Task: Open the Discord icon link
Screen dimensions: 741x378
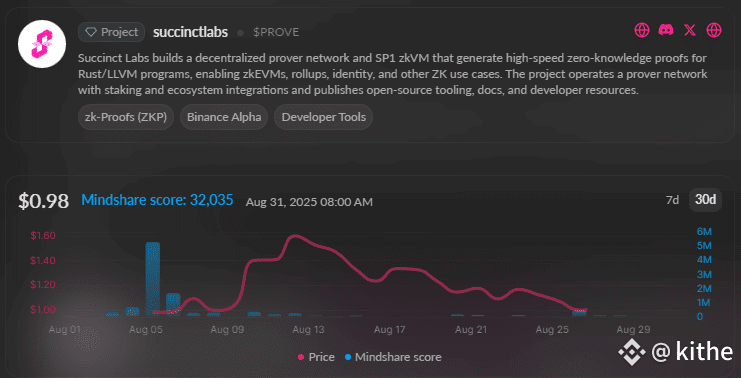Action: coord(666,31)
